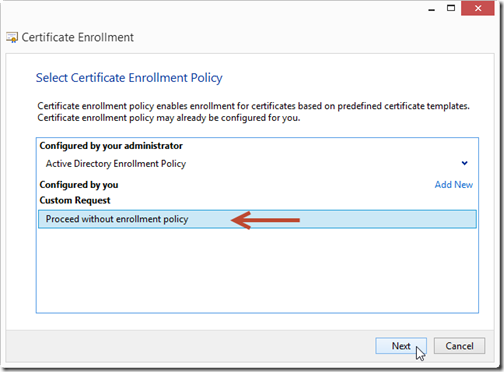Click the Custom Request heading
The height and width of the screenshot is (372, 504).
(75, 200)
